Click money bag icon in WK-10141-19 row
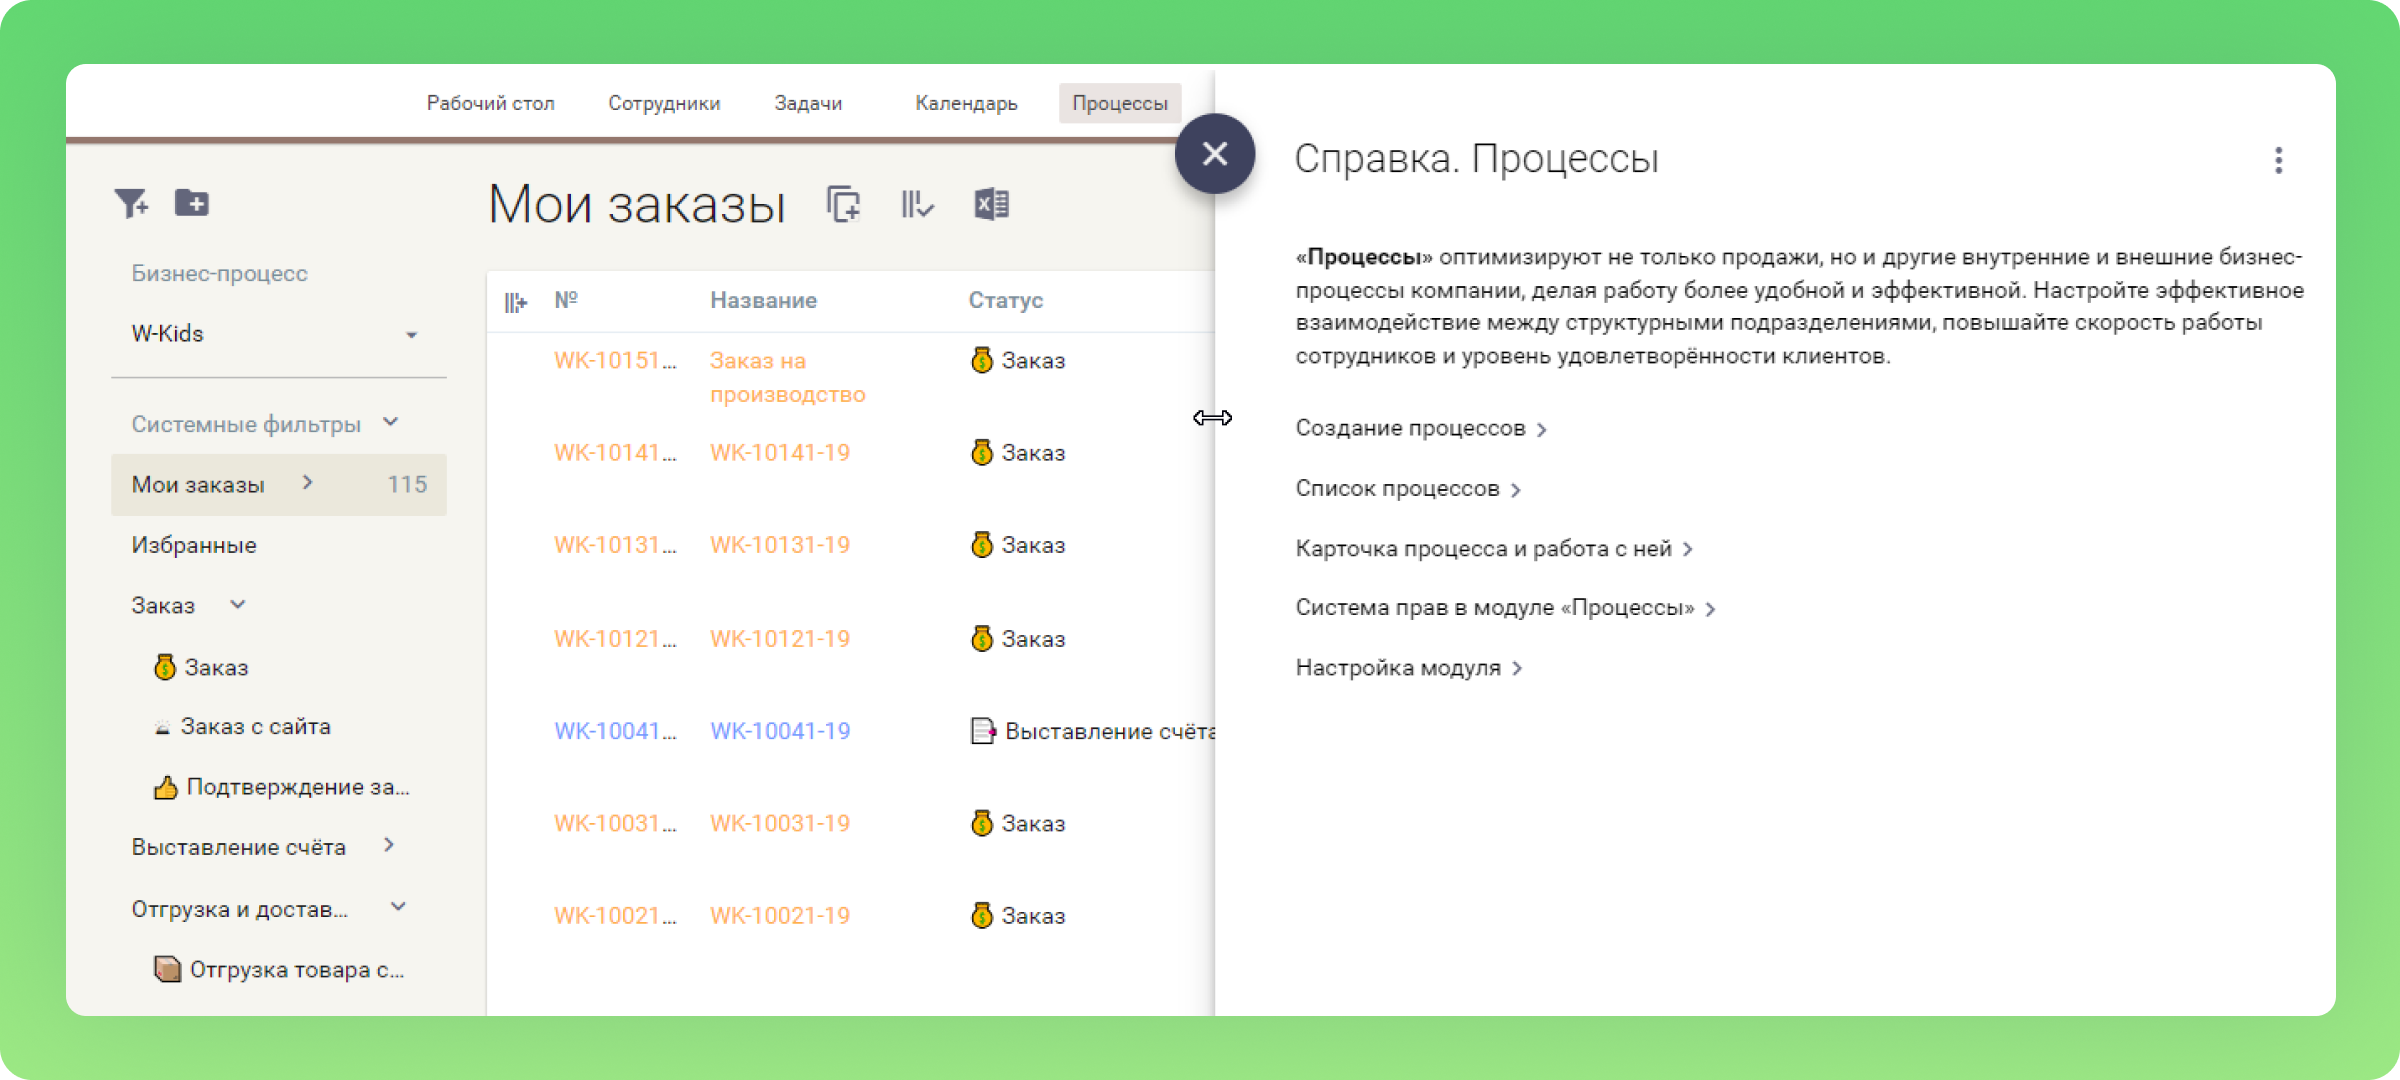 tap(982, 452)
